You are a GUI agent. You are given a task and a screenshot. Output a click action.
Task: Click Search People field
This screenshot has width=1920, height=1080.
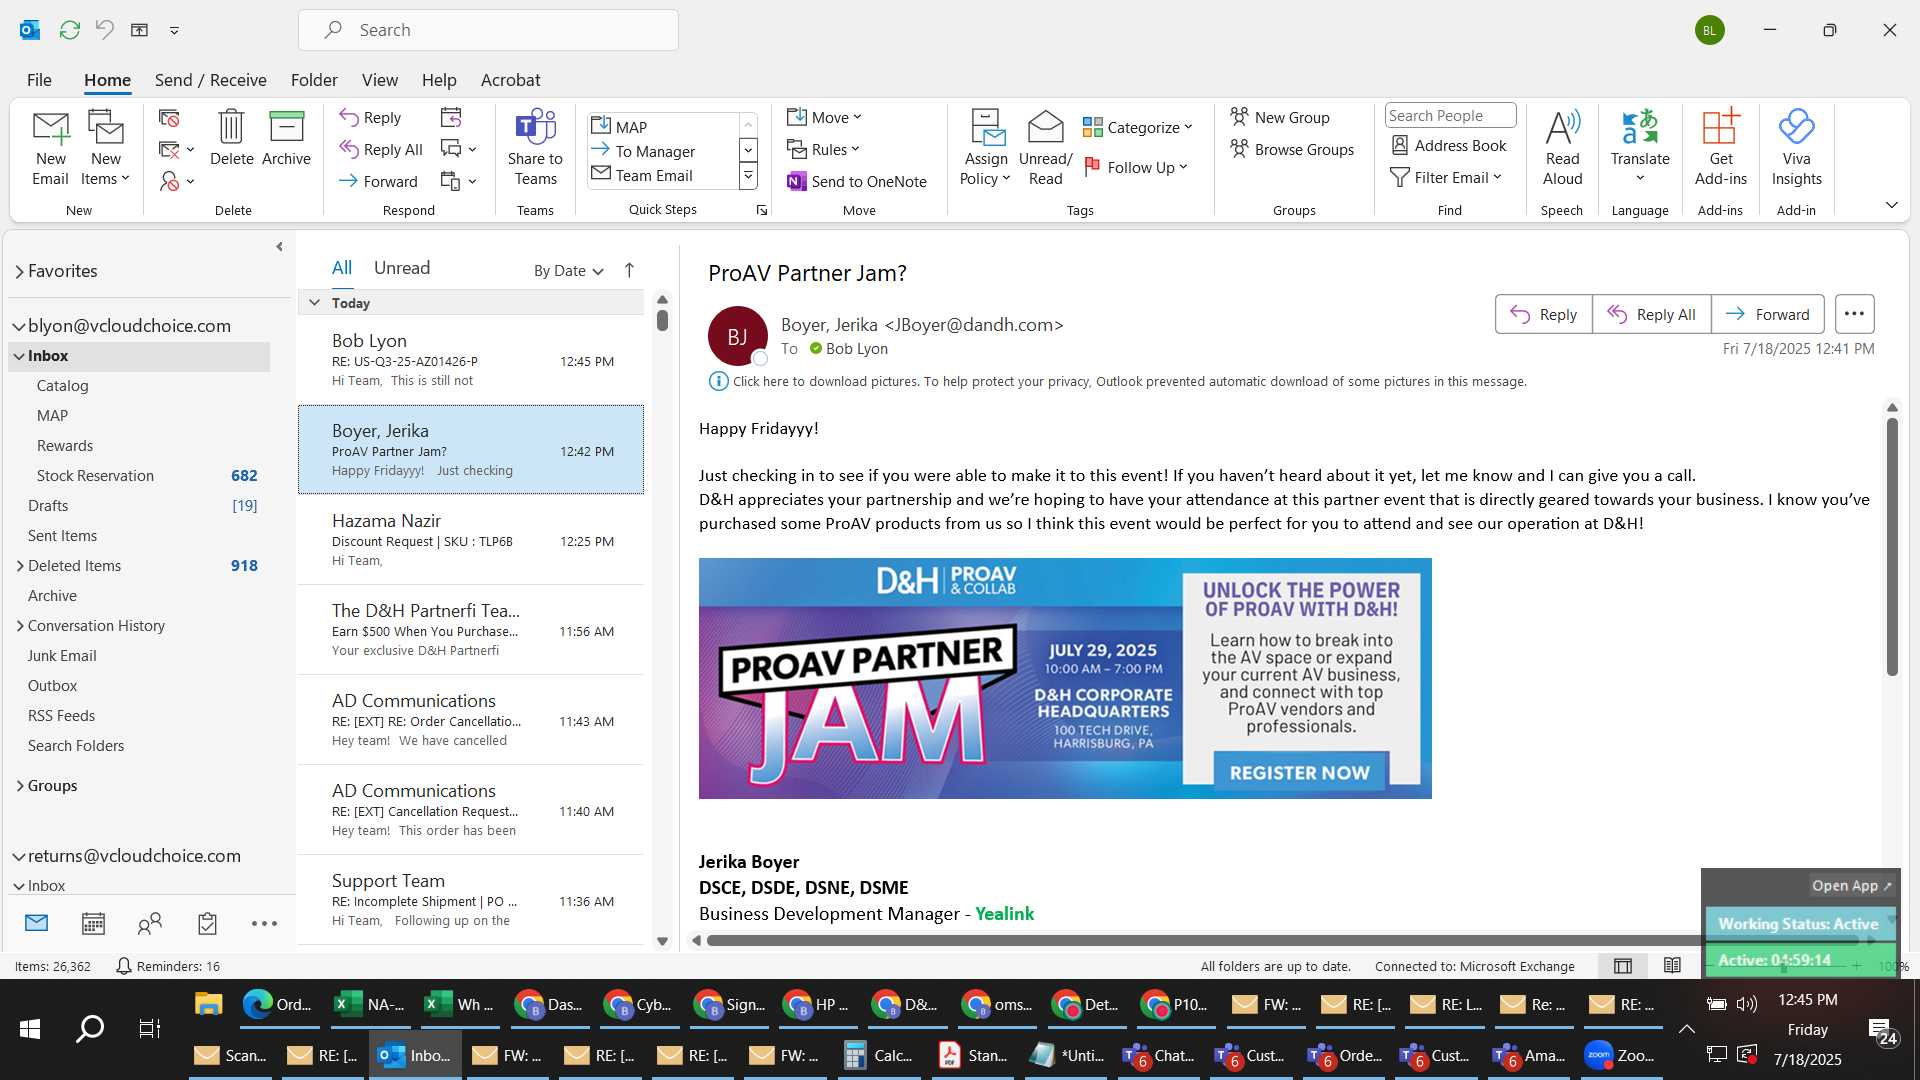[x=1450, y=115]
